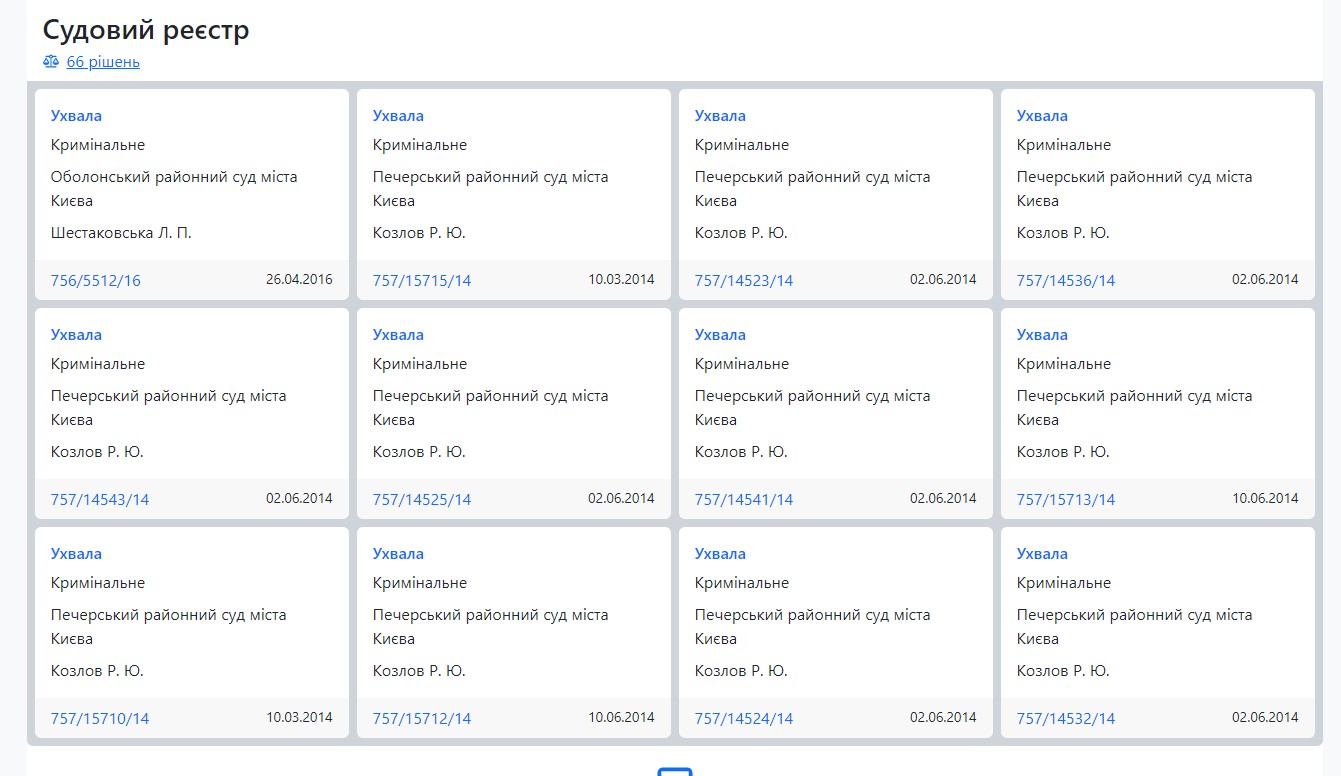Open Ухвала title in Шестаковська Л. П. card
The height and width of the screenshot is (776, 1341).
(76, 116)
